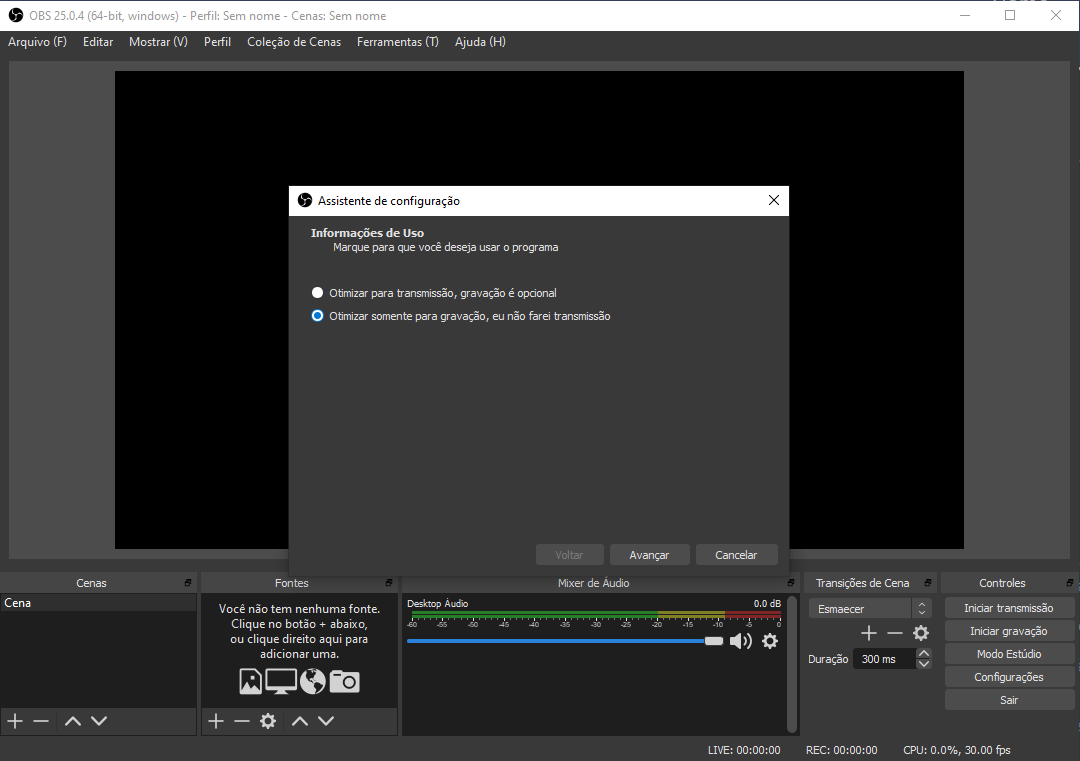Open Configurações from Controles

[1008, 677]
